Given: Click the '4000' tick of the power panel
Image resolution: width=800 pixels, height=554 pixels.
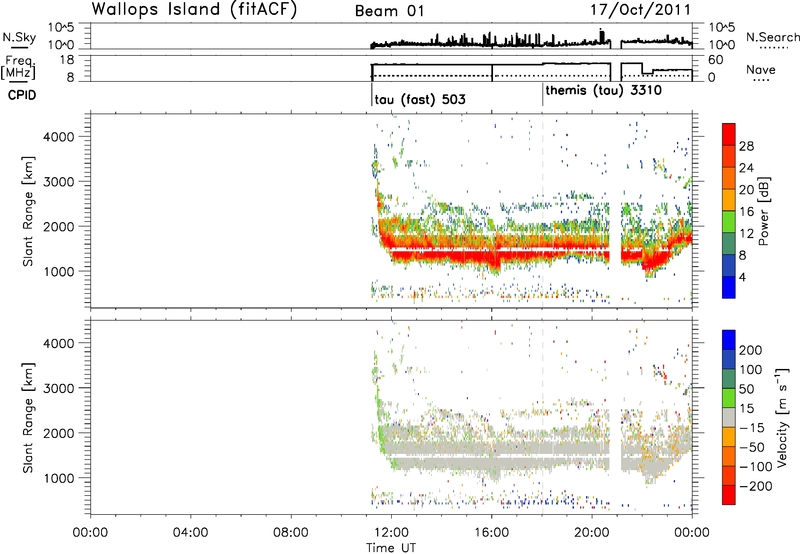Looking at the screenshot, I should (x=59, y=137).
